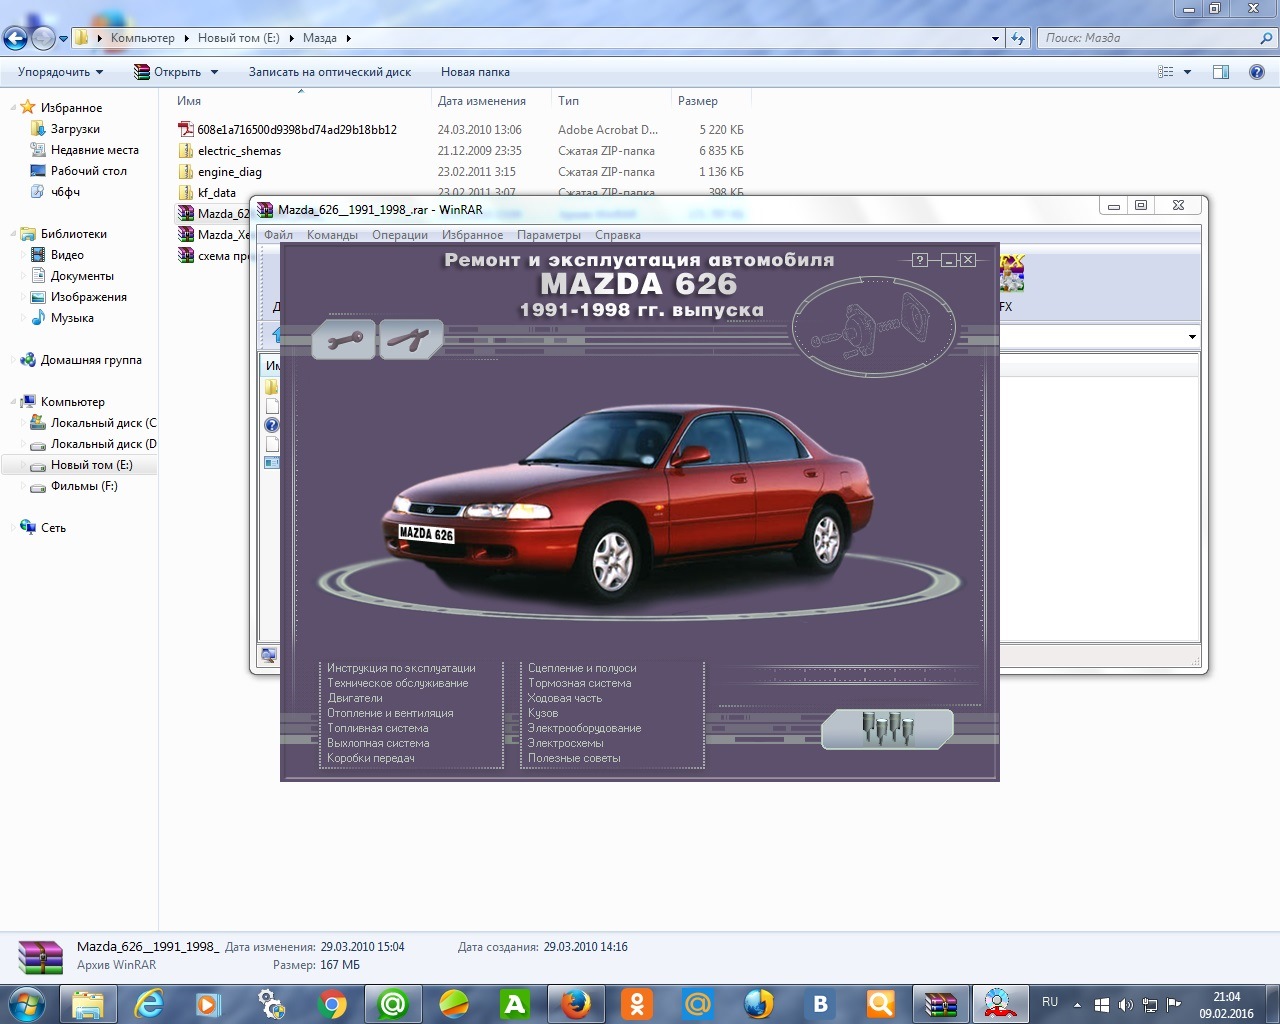The image size is (1280, 1024).
Task: Open the Команды menu in WinRAR
Action: (x=332, y=235)
